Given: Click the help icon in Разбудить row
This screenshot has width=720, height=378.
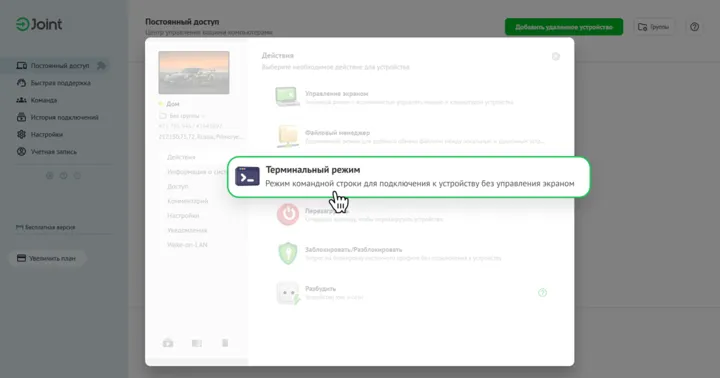Looking at the screenshot, I should [x=542, y=293].
